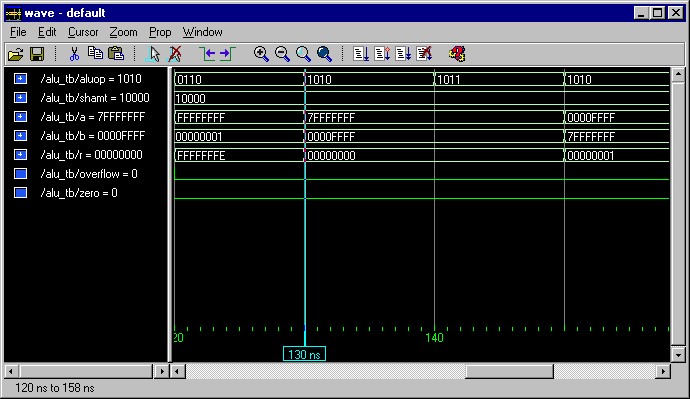Click the b value 00000001 in waveform
The height and width of the screenshot is (399, 690).
[x=199, y=136]
